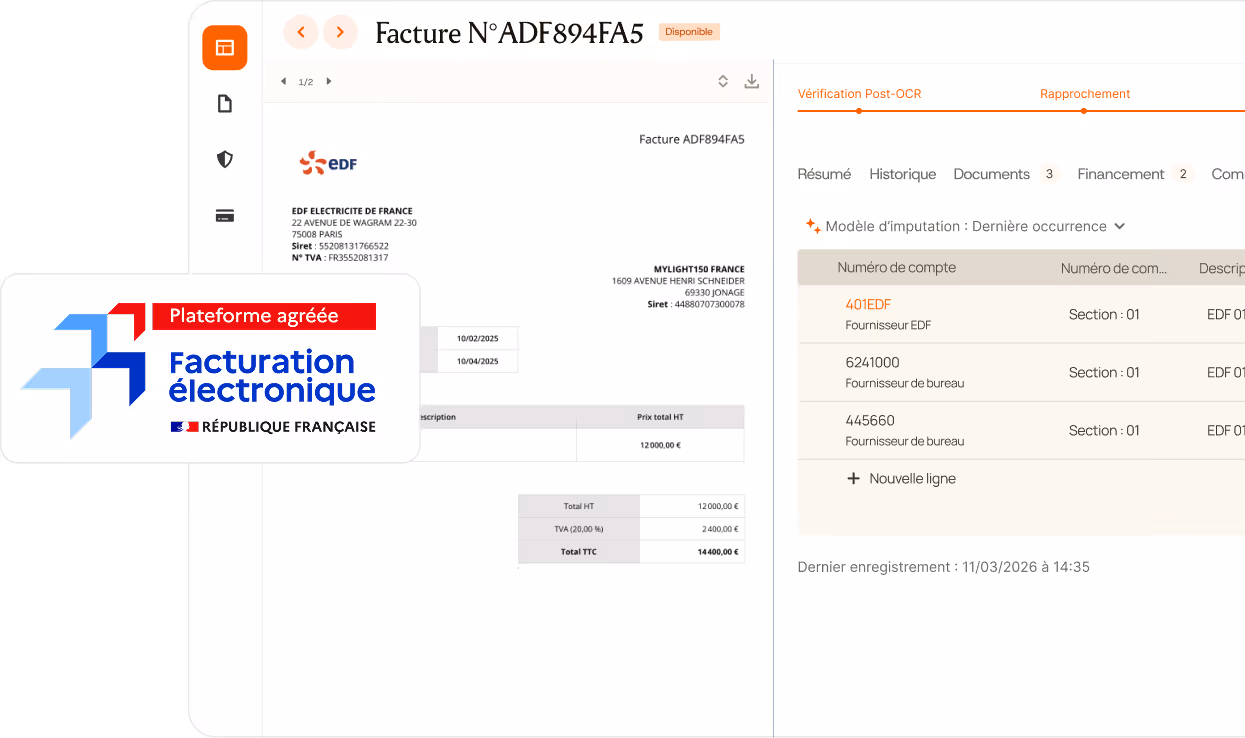
Task: Click the Fournisseur EDF label
Action: point(888,325)
